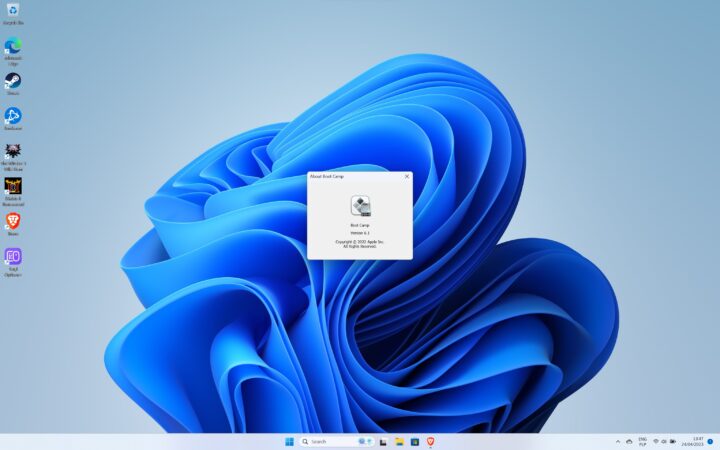The height and width of the screenshot is (450, 720).
Task: Select the Microsoft Edge desktop shortcut
Action: coord(13,51)
